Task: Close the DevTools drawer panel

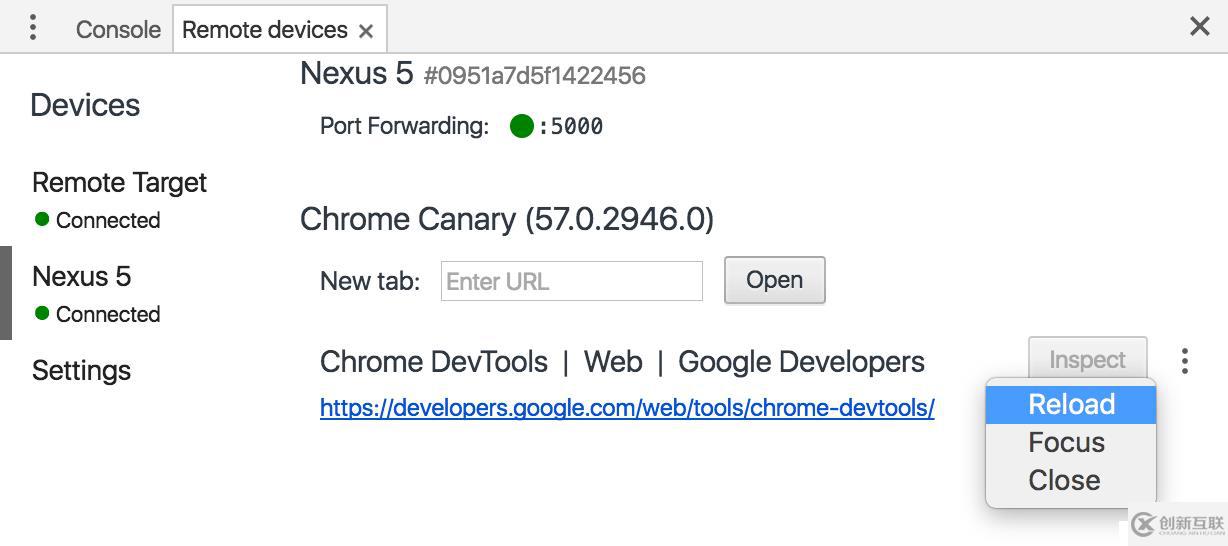Action: (1200, 26)
